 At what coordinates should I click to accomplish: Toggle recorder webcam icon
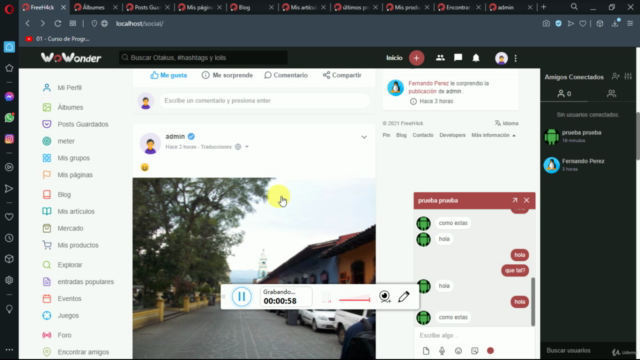(384, 297)
